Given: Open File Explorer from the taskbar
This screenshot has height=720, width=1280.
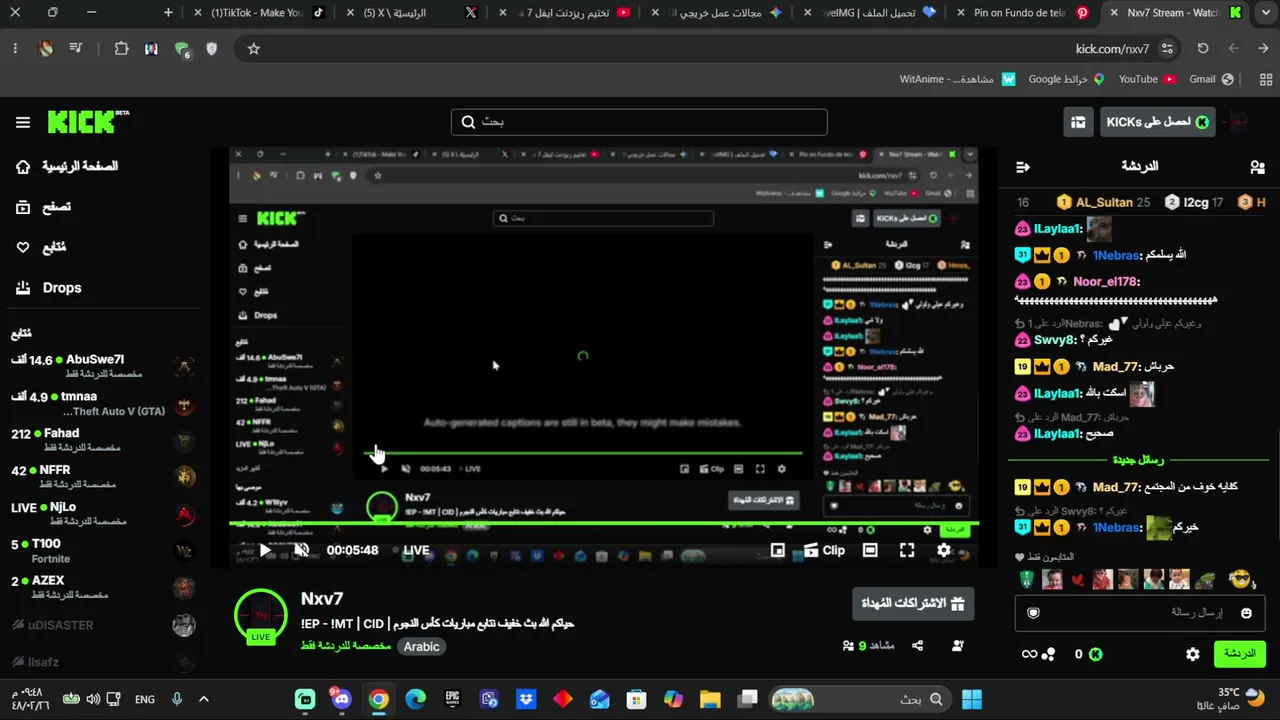Looking at the screenshot, I should [x=710, y=699].
